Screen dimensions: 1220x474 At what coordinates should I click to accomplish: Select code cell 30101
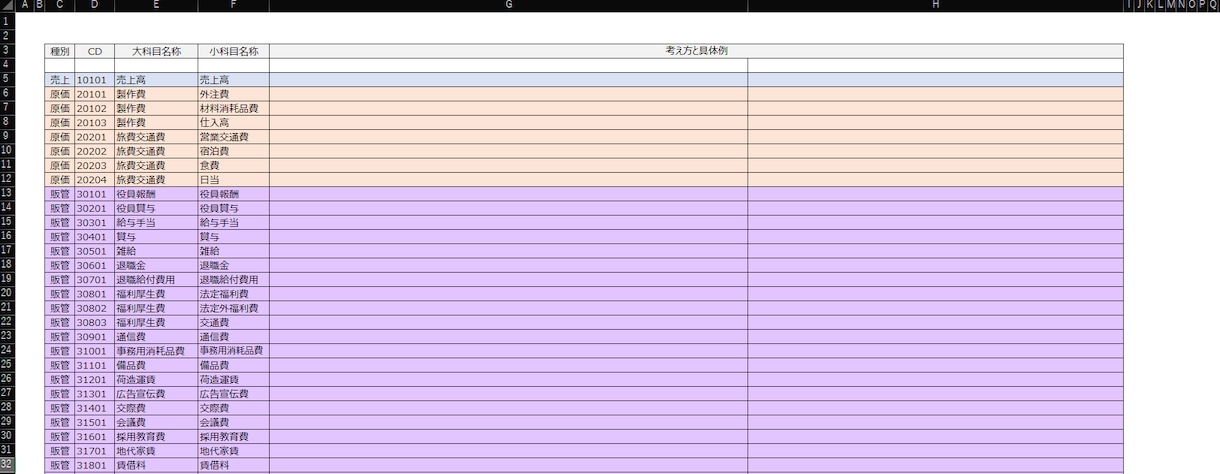pos(94,194)
